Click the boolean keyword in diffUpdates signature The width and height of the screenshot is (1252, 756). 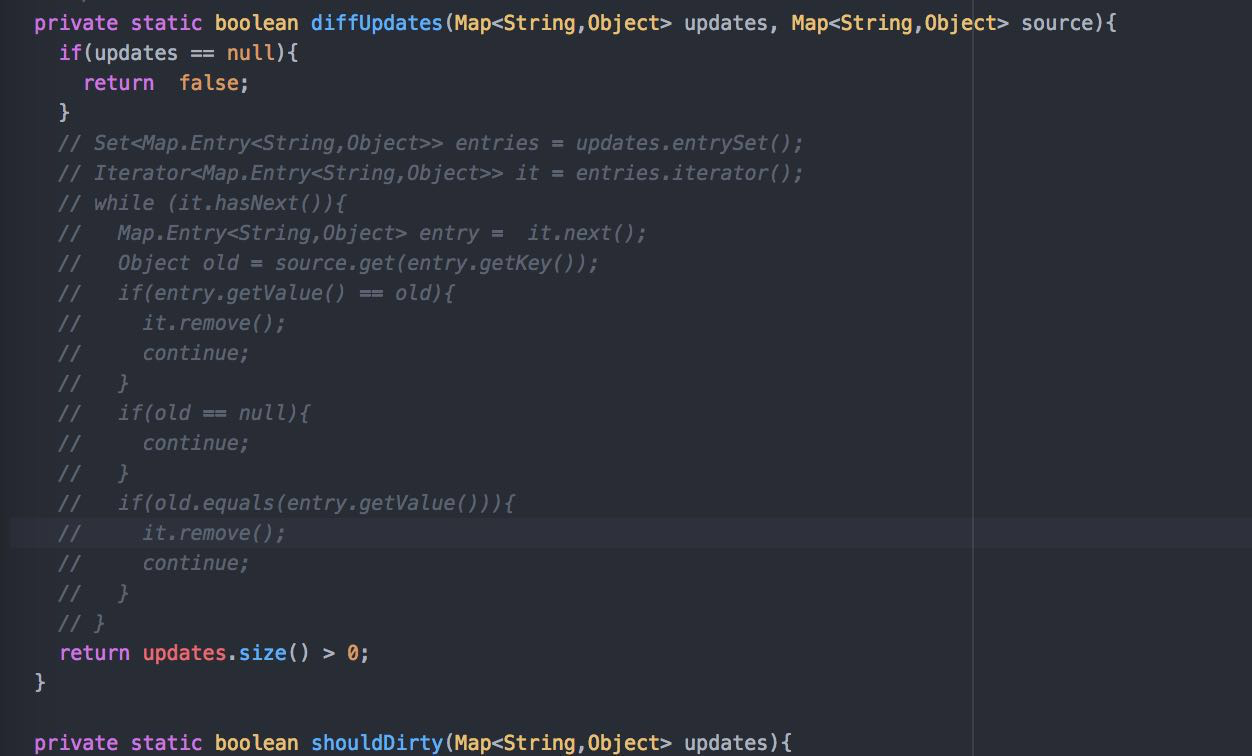click(x=256, y=22)
